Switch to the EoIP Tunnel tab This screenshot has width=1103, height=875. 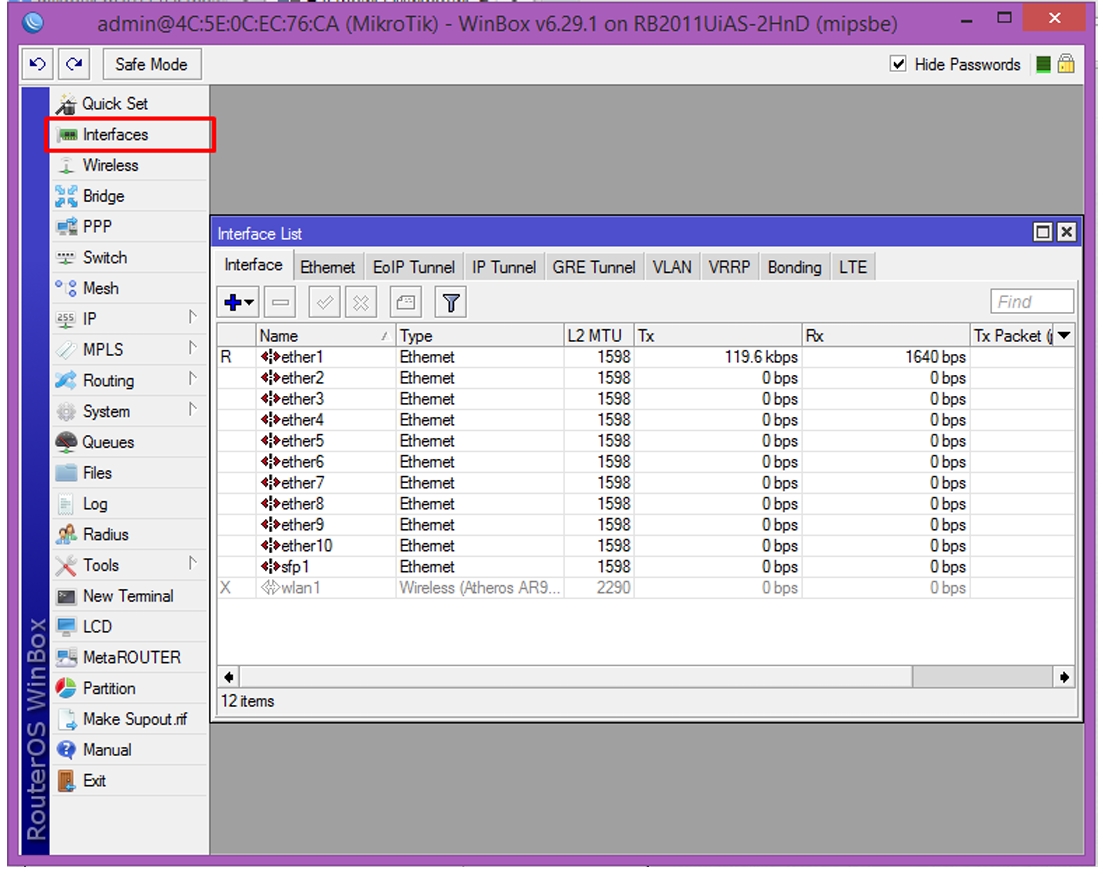[x=414, y=267]
